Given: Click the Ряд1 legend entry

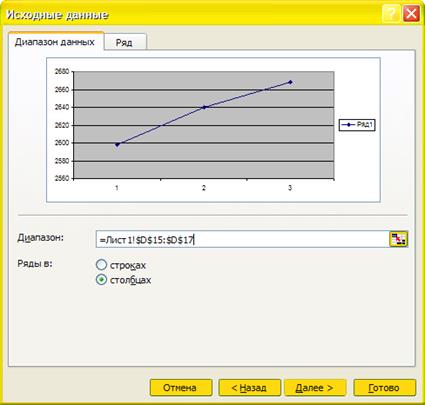Looking at the screenshot, I should (357, 125).
